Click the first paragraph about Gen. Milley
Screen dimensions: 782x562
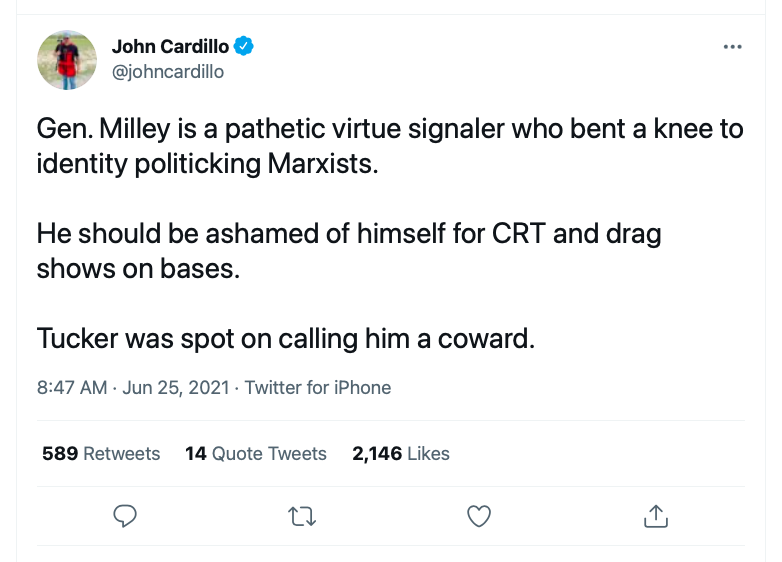(390, 146)
